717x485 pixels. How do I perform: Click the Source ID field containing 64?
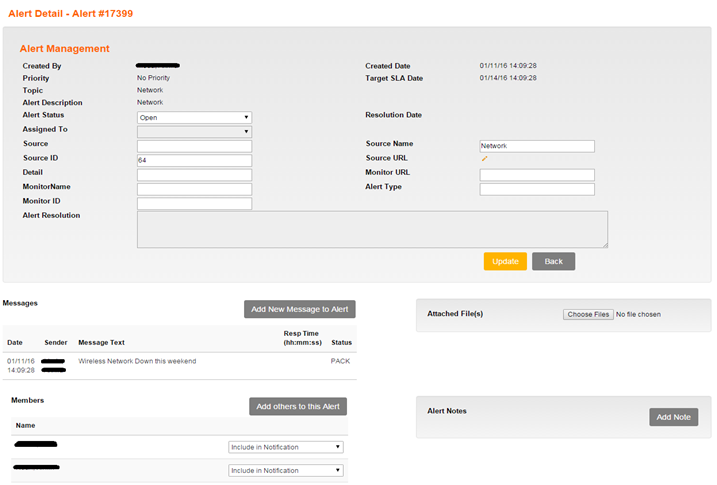click(x=194, y=160)
